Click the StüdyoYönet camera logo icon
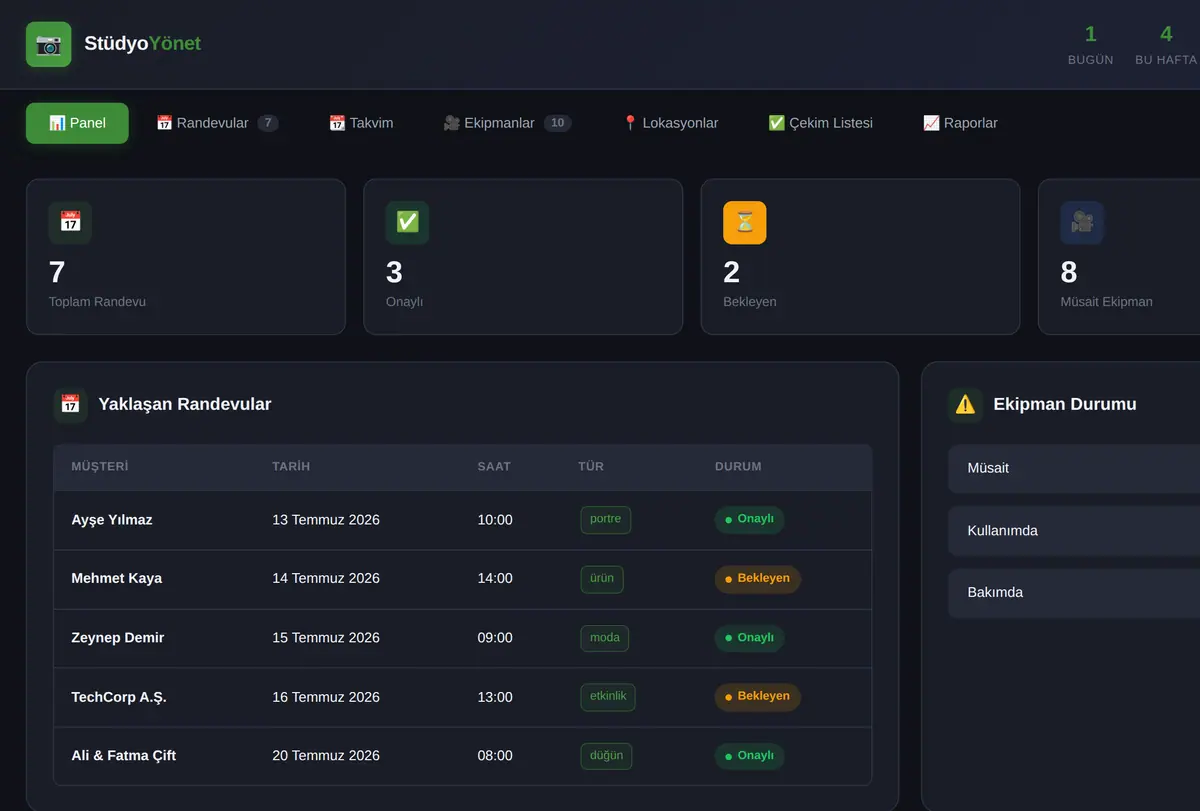Screen dimensions: 1200x811 click(x=48, y=44)
